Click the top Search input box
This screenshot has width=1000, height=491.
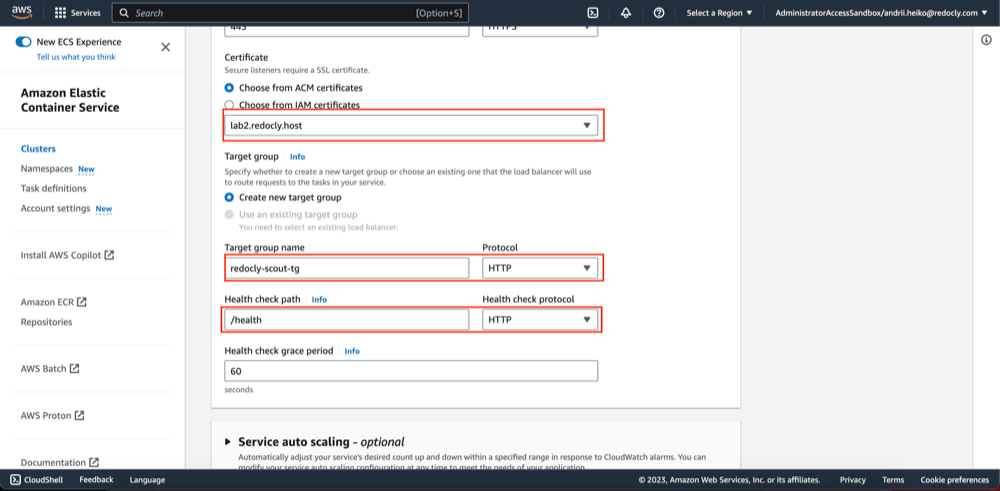click(290, 13)
